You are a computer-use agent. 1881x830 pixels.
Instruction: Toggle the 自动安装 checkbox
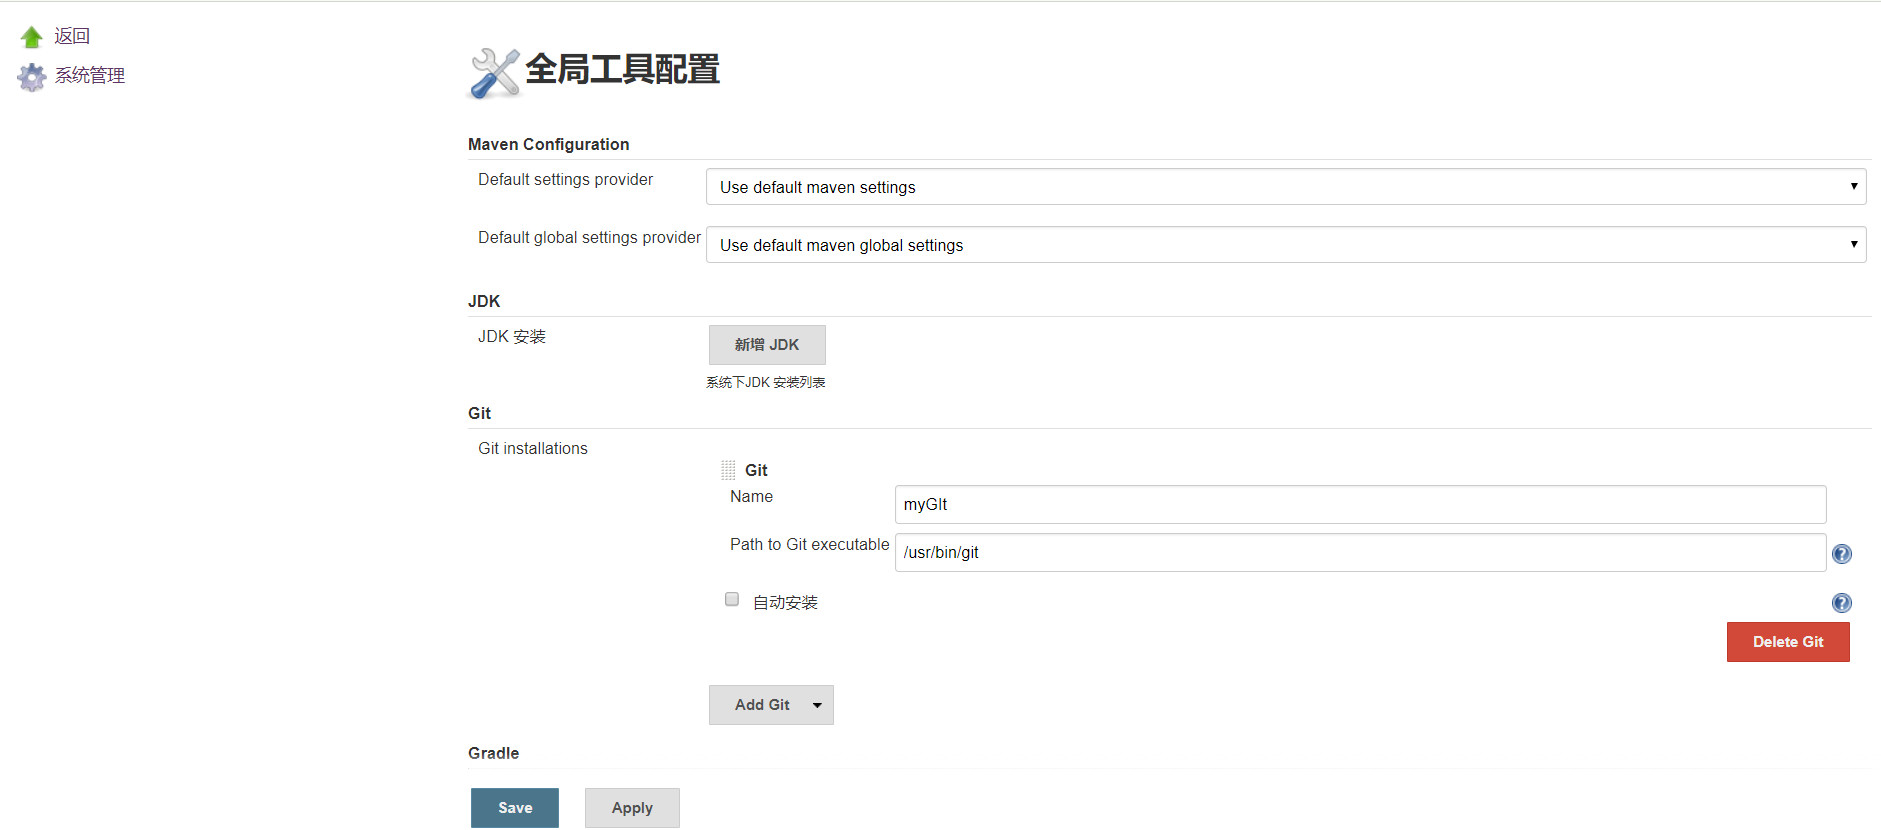coord(732,599)
